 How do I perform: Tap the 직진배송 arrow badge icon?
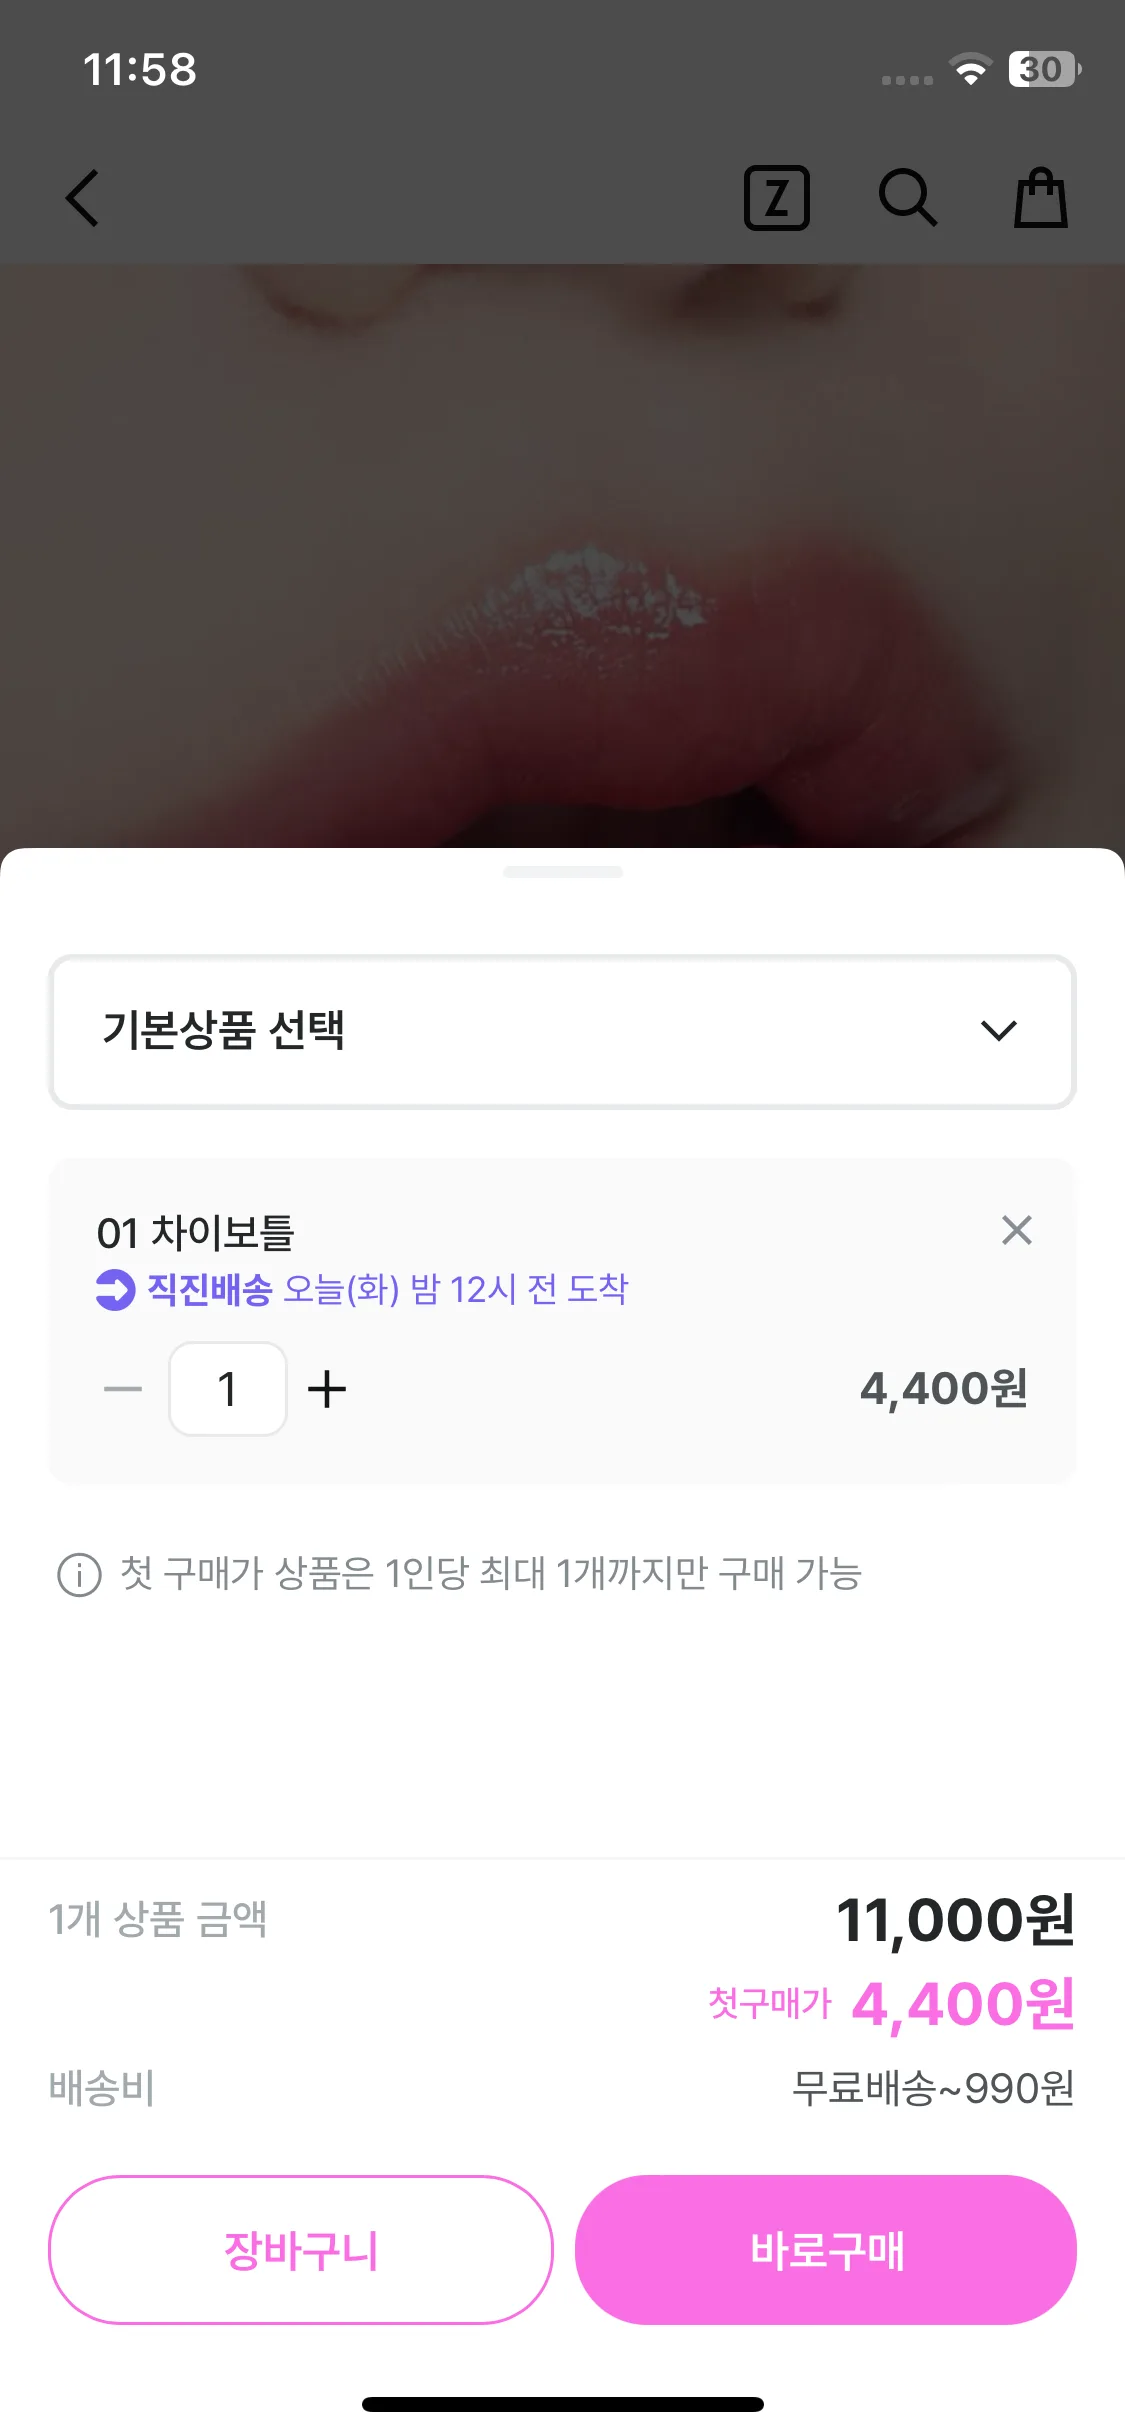click(x=116, y=1289)
